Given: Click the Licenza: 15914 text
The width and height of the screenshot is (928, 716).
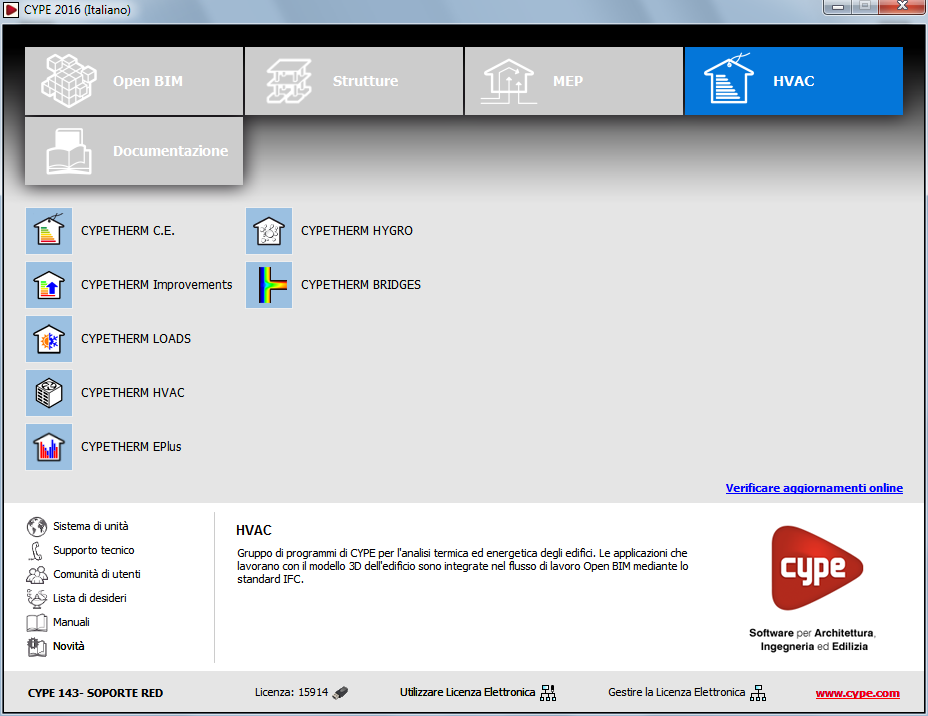Looking at the screenshot, I should (291, 692).
